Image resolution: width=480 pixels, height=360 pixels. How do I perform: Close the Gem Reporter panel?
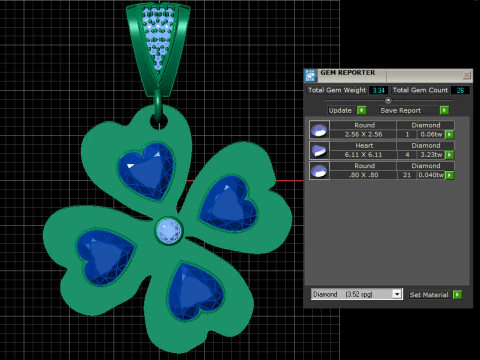[467, 75]
